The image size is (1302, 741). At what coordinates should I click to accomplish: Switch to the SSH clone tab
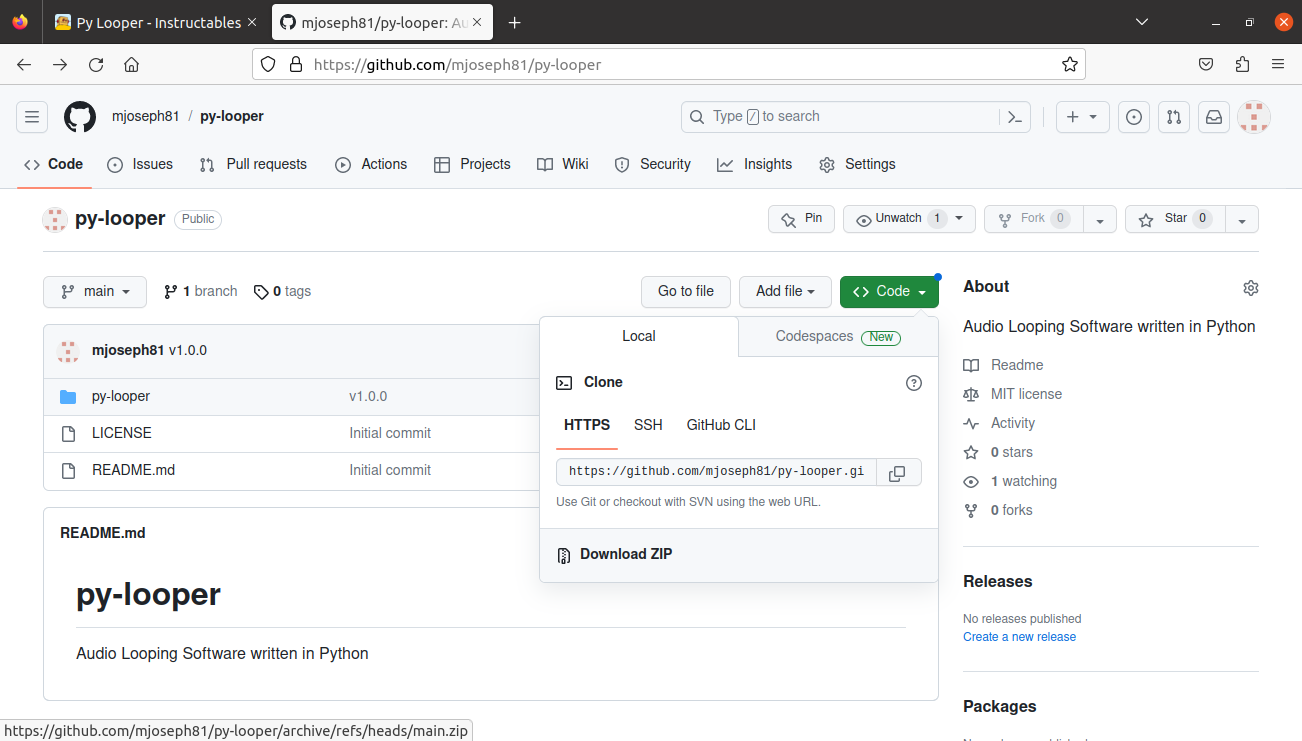647,425
